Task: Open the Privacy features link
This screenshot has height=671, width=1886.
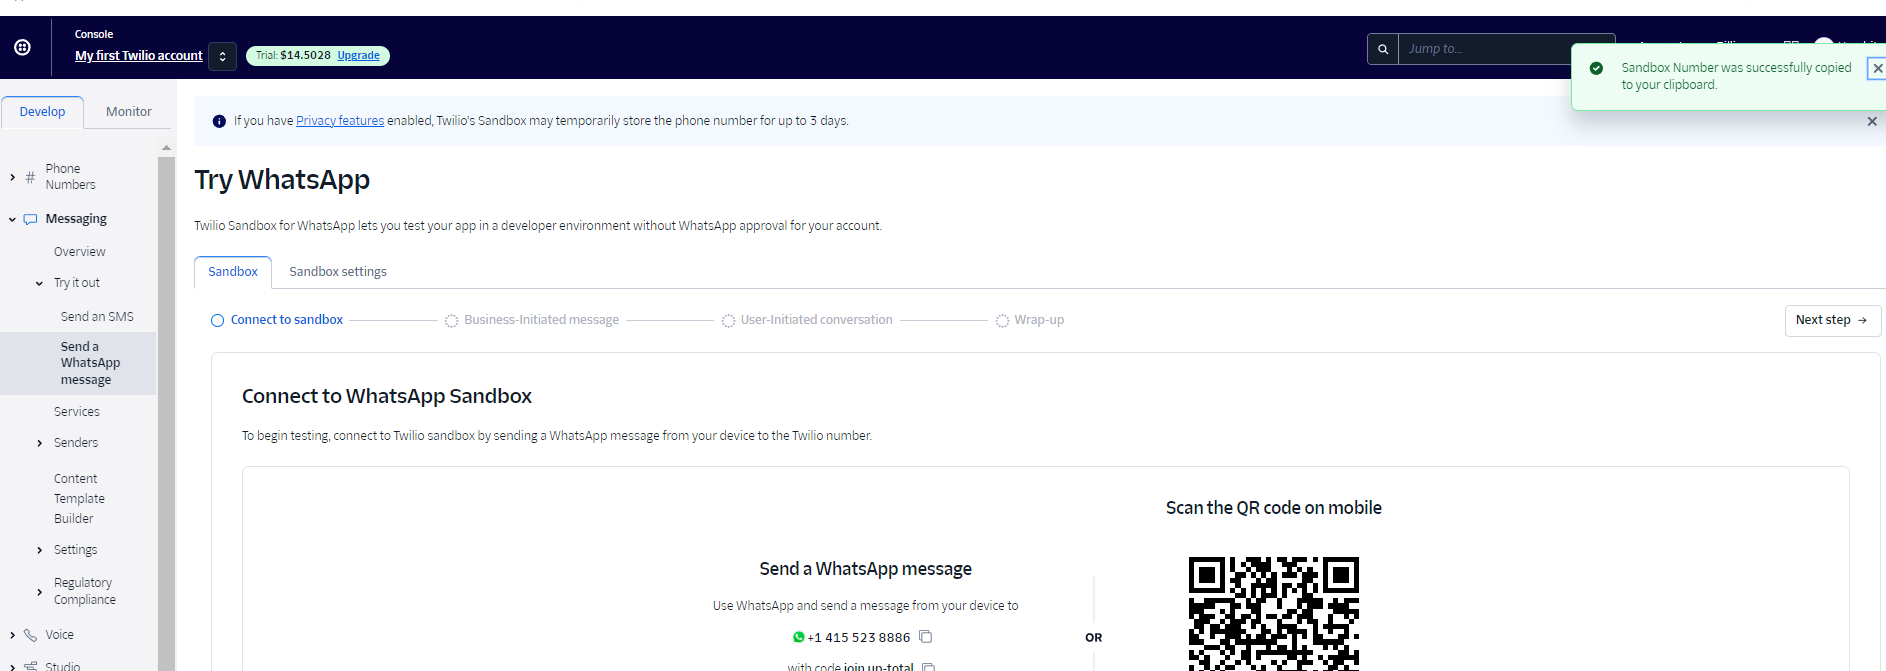Action: point(340,121)
